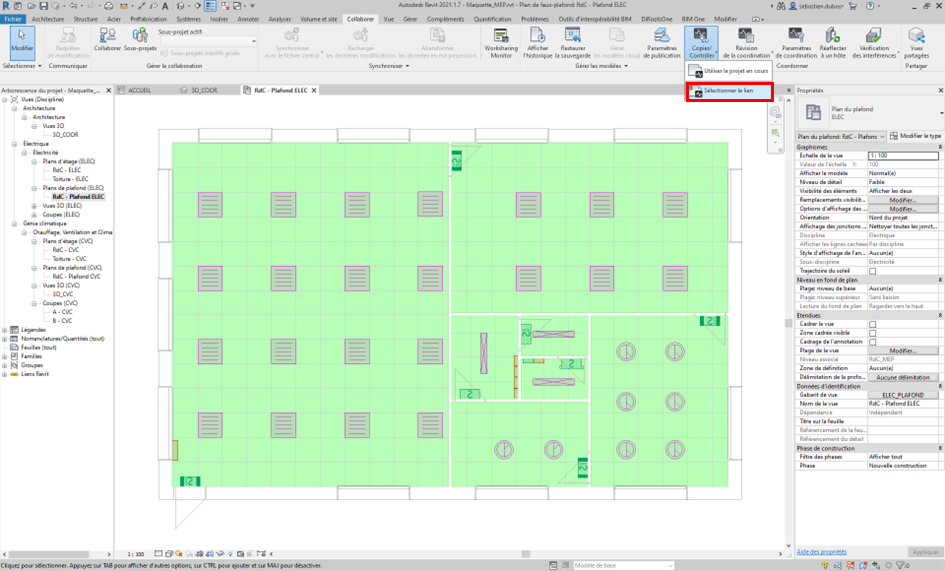Viewport: 945px width, 571px height.
Task: Expand the Légendes tree node
Action: tap(6, 329)
